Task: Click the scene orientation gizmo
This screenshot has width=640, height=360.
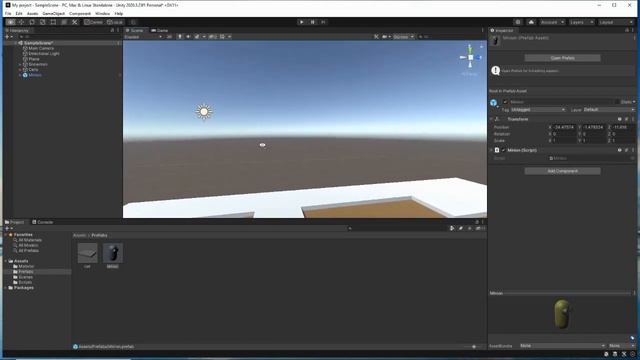Action: [470, 58]
